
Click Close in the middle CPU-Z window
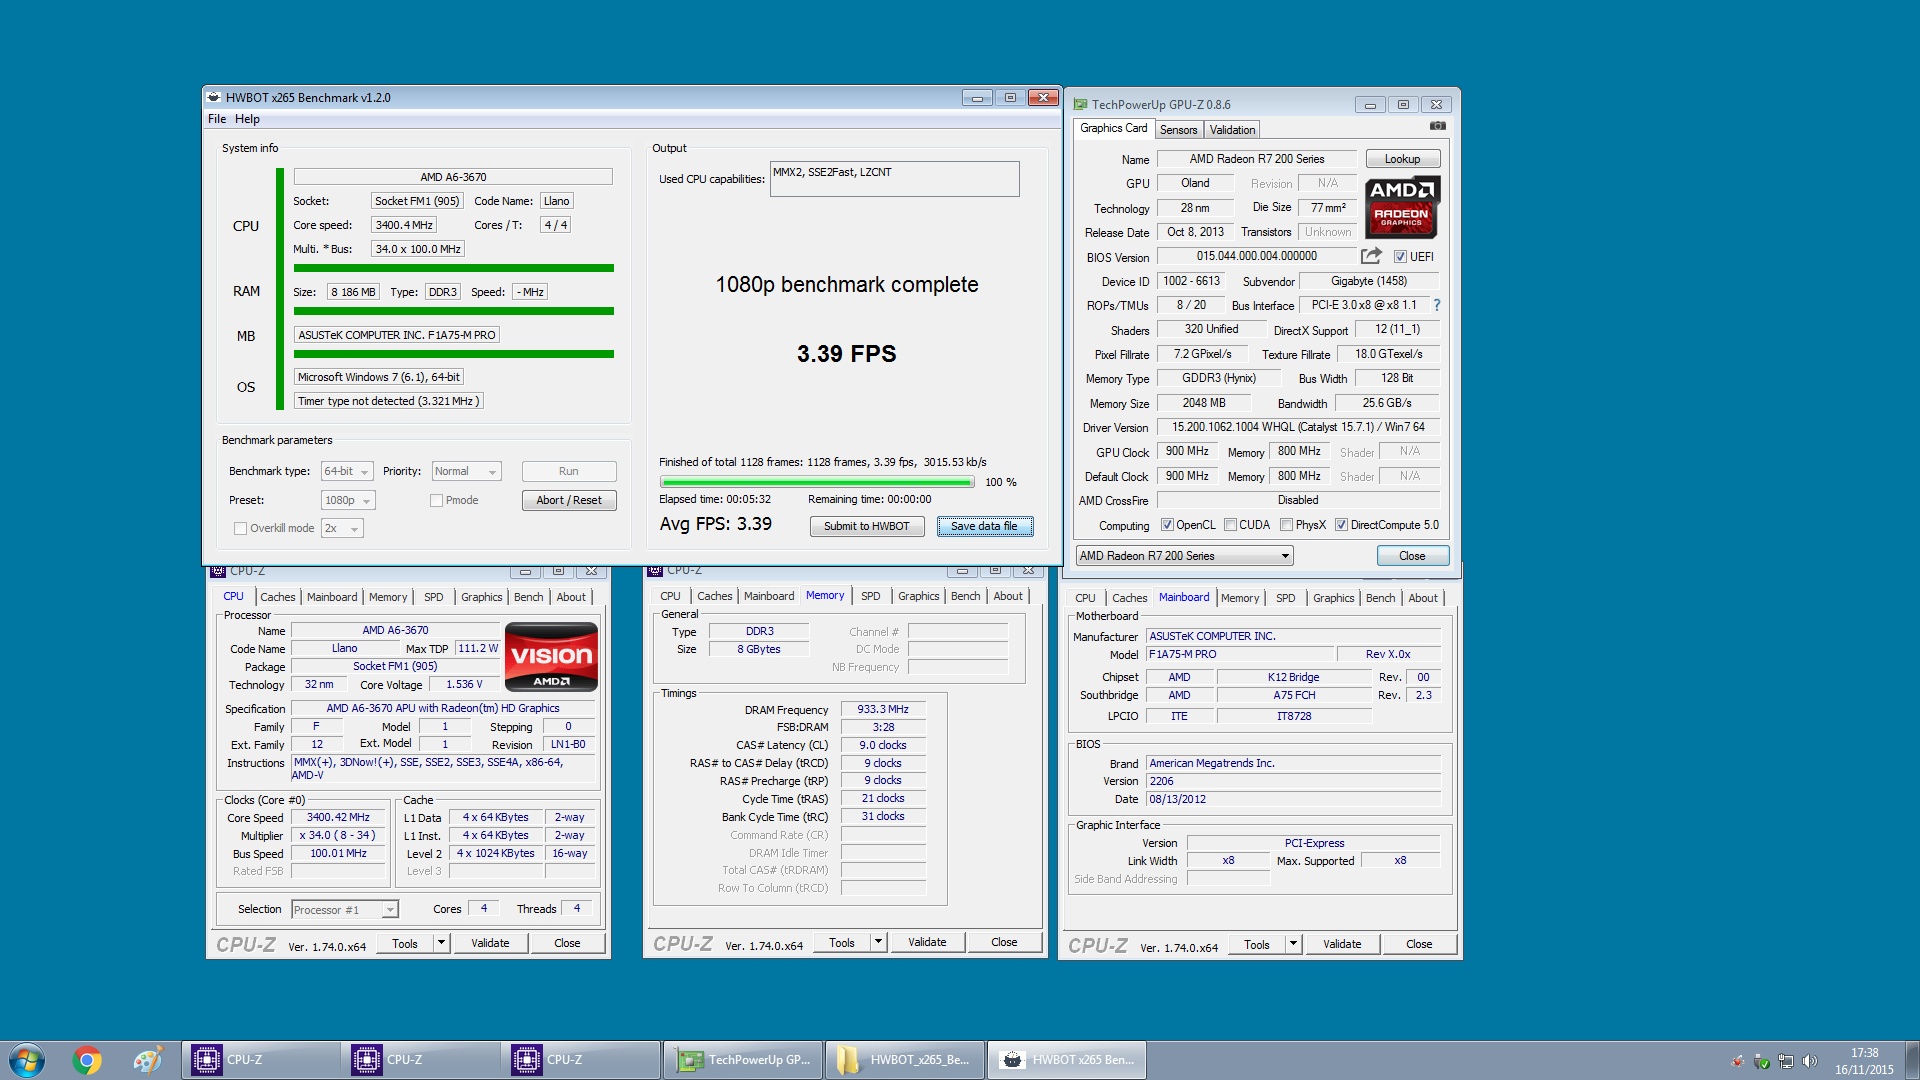[x=1004, y=942]
